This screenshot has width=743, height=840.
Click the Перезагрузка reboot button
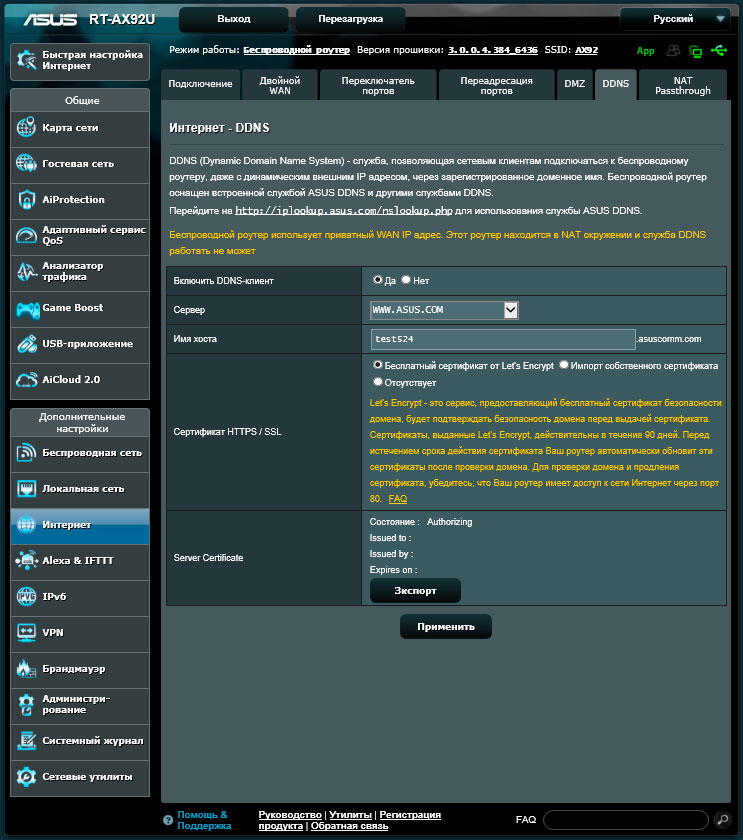pos(350,19)
